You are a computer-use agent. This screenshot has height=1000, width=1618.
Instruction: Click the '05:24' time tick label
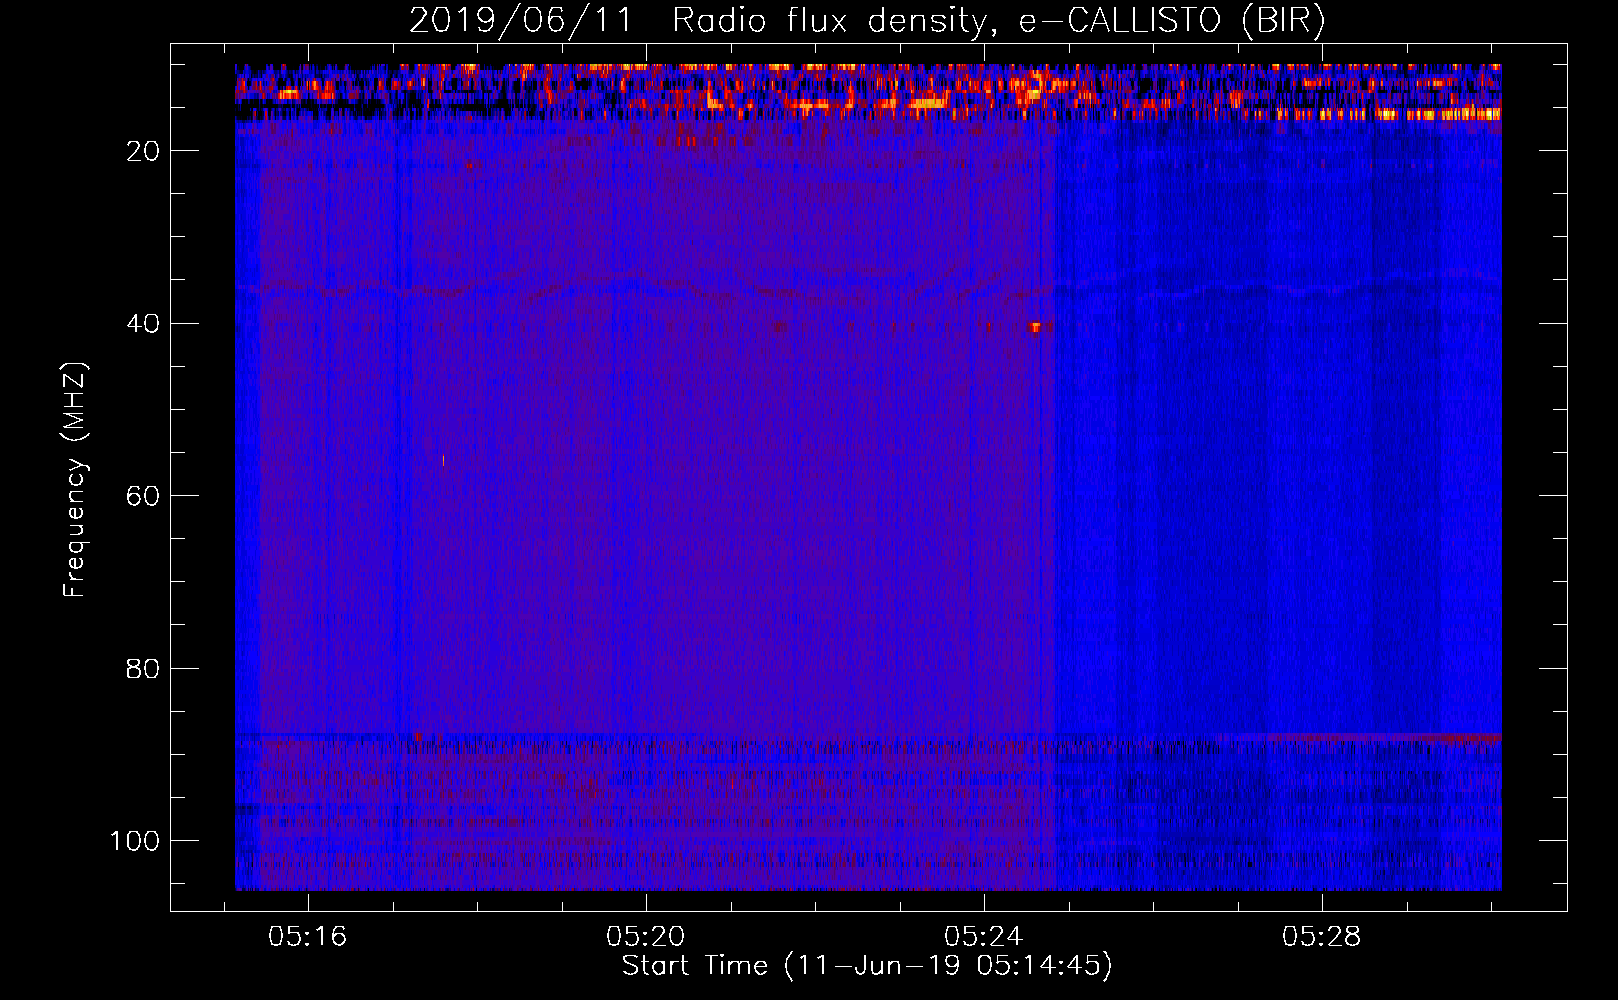click(x=984, y=937)
